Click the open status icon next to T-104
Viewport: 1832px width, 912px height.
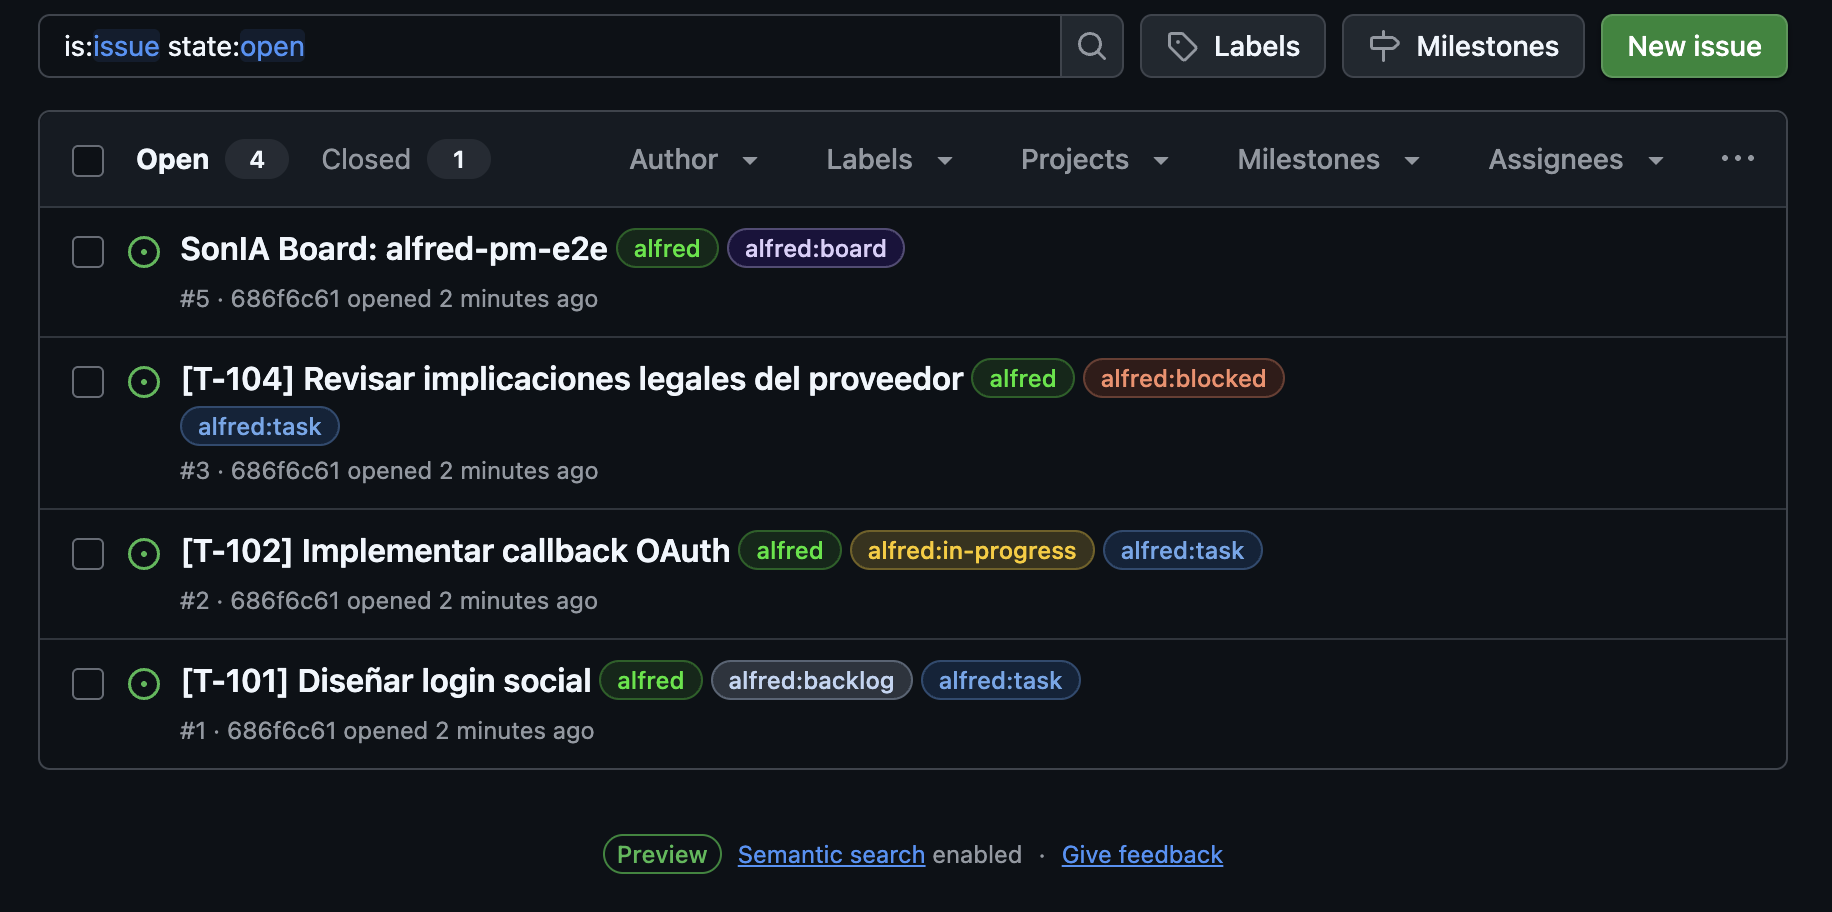pyautogui.click(x=144, y=382)
